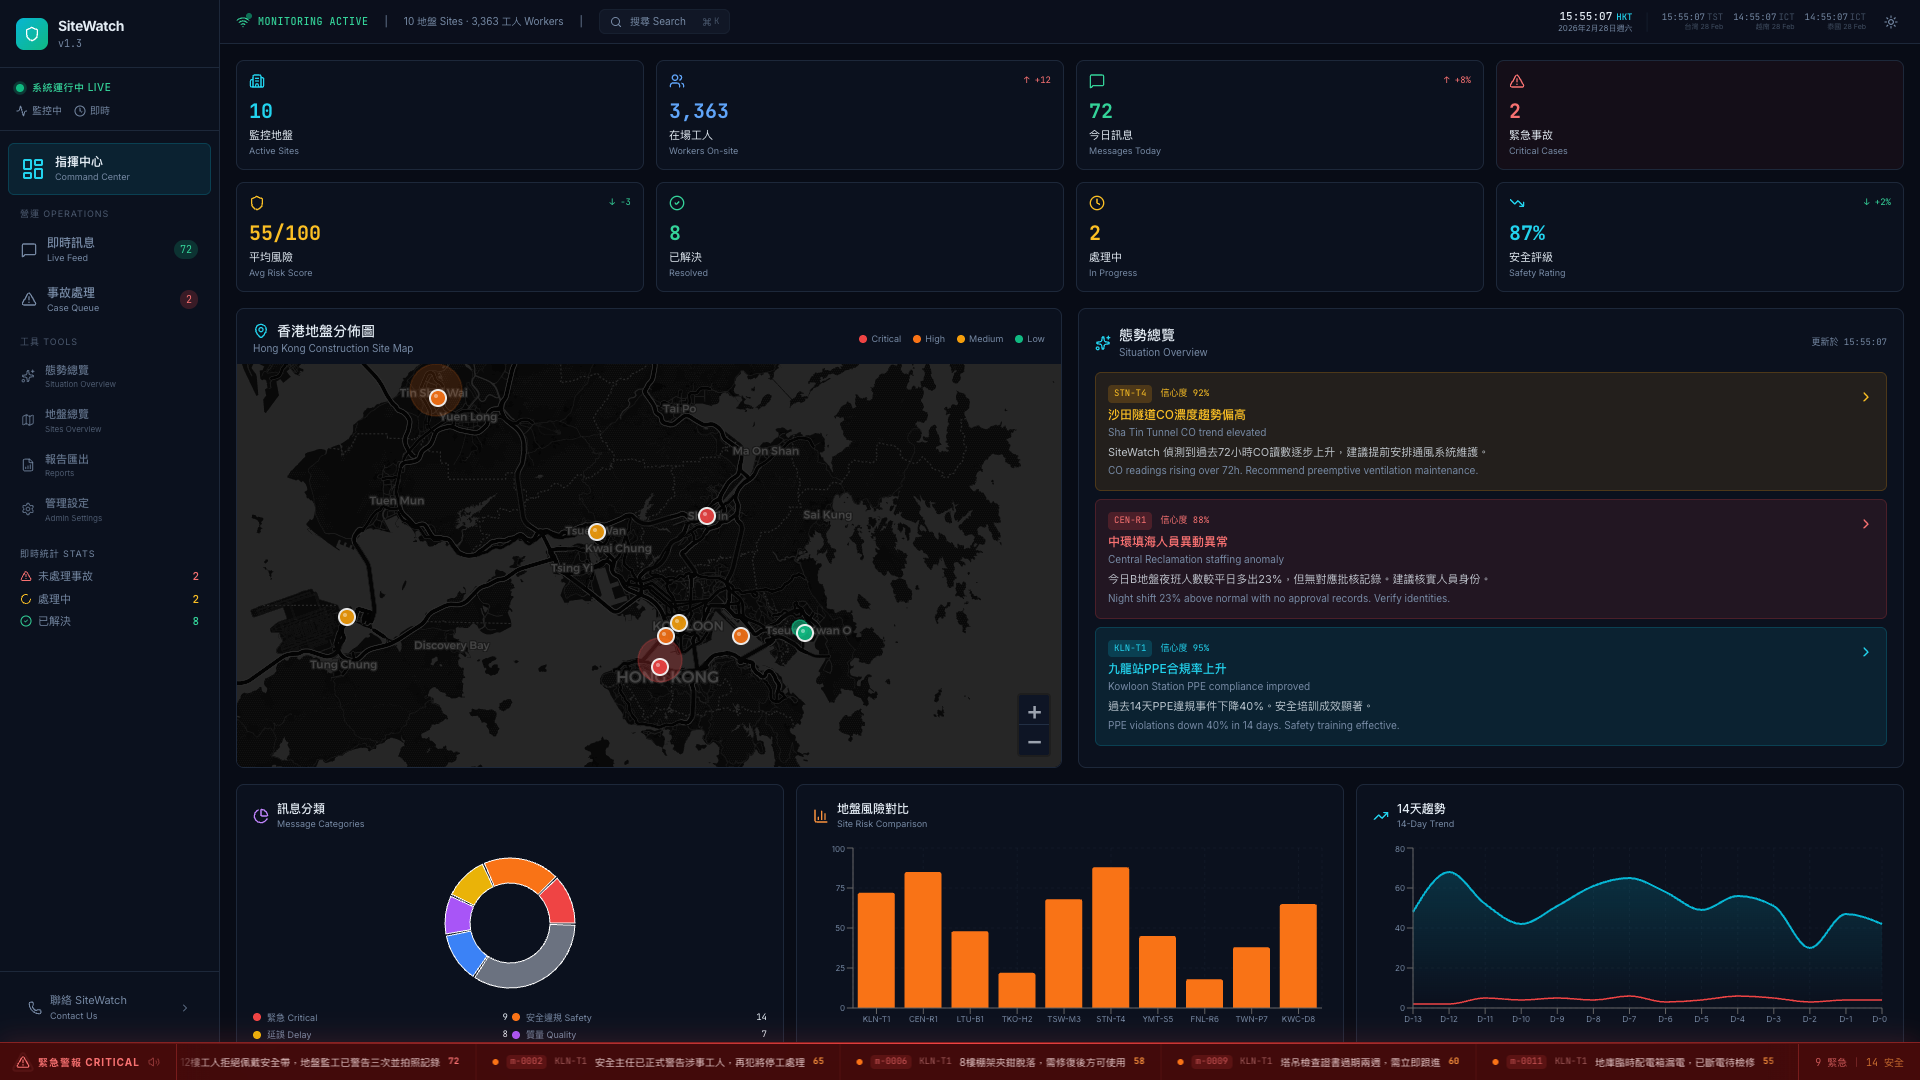Click the zoom in button on the map
This screenshot has width=1920, height=1080.
[1034, 711]
